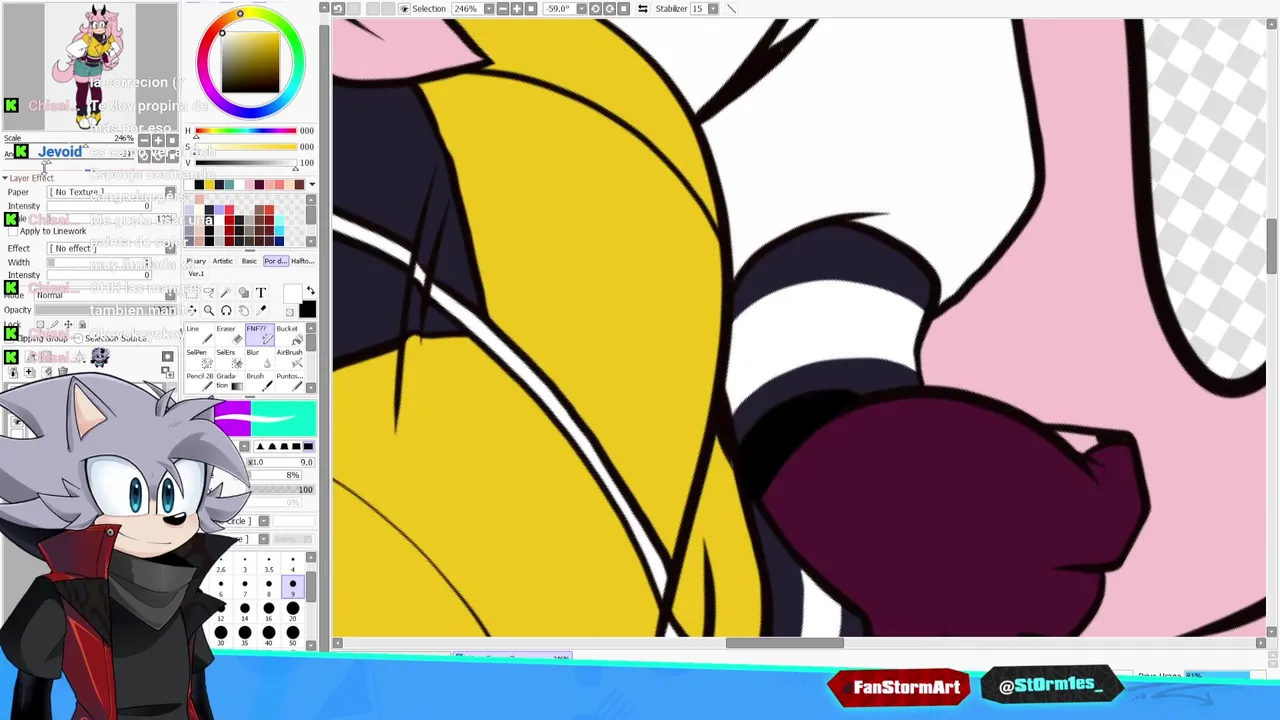Viewport: 1280px width, 720px height.
Task: Enable Apply to Linework checkbox
Action: pos(13,231)
